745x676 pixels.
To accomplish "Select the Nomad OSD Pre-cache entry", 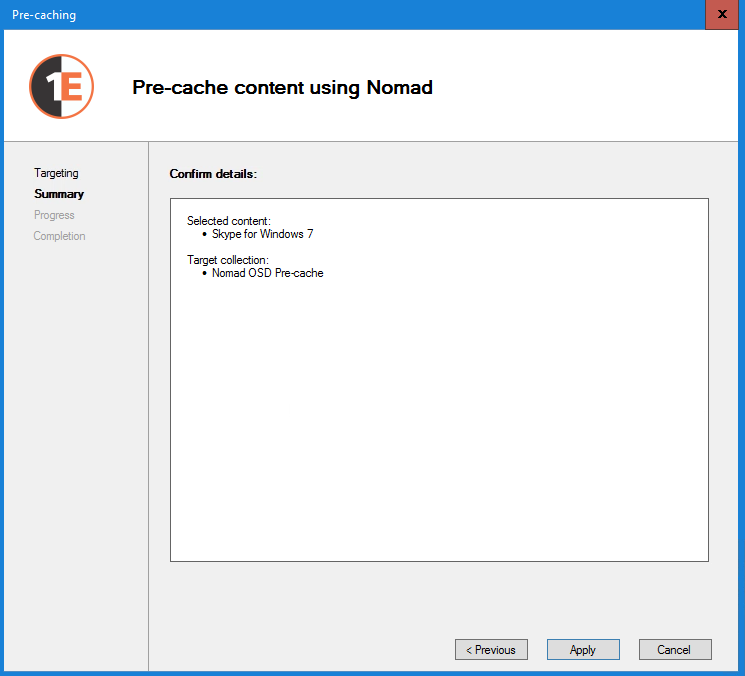I will tap(267, 273).
